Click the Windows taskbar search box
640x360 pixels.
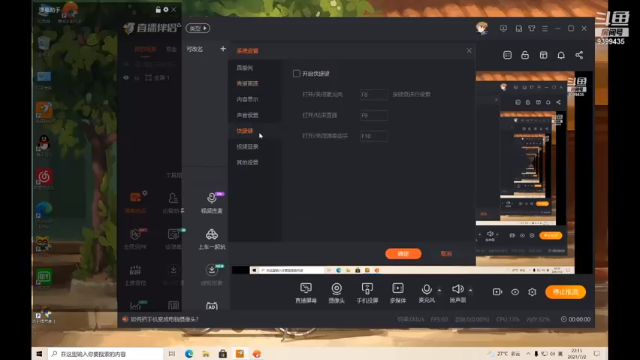click(x=105, y=354)
